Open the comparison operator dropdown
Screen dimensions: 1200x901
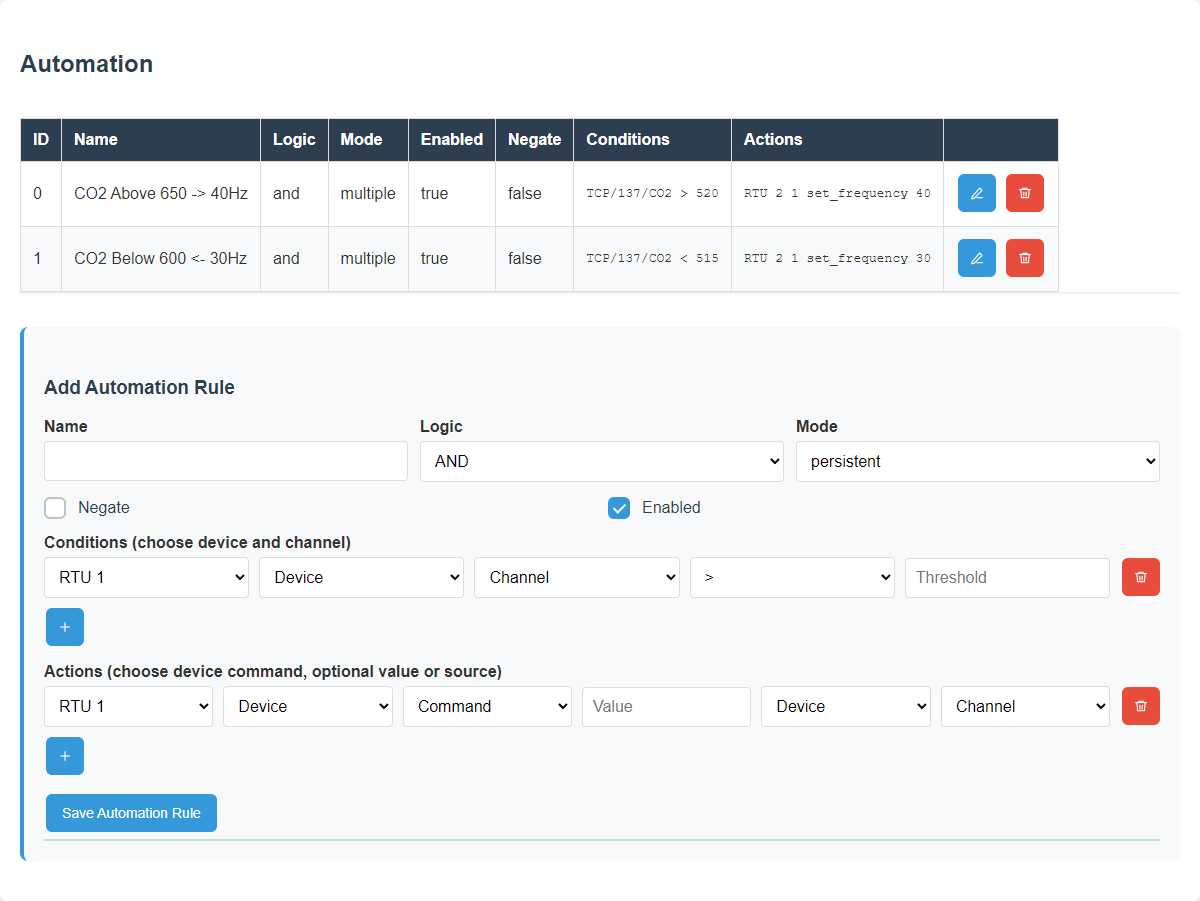tap(792, 577)
